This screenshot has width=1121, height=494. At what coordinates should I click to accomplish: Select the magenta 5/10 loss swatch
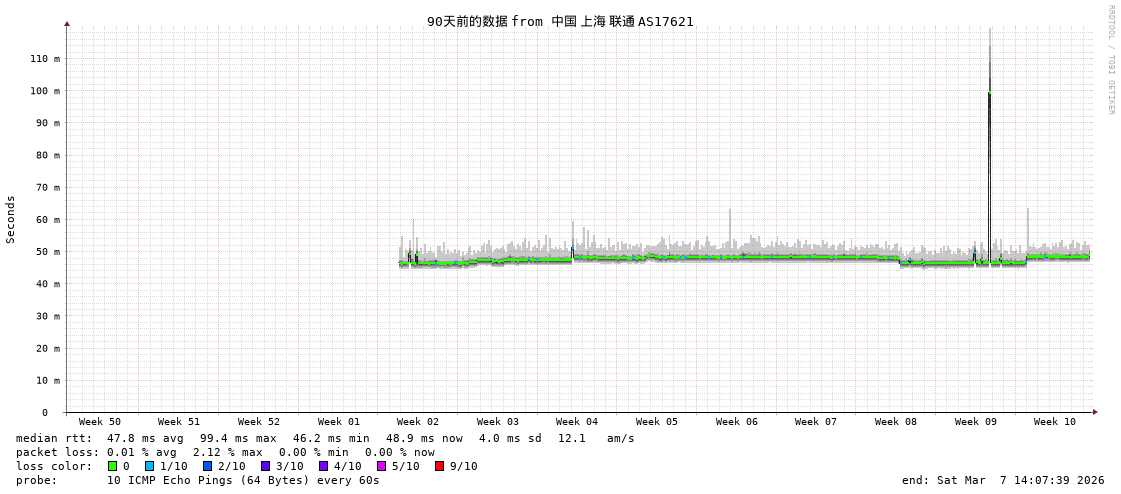(x=381, y=466)
